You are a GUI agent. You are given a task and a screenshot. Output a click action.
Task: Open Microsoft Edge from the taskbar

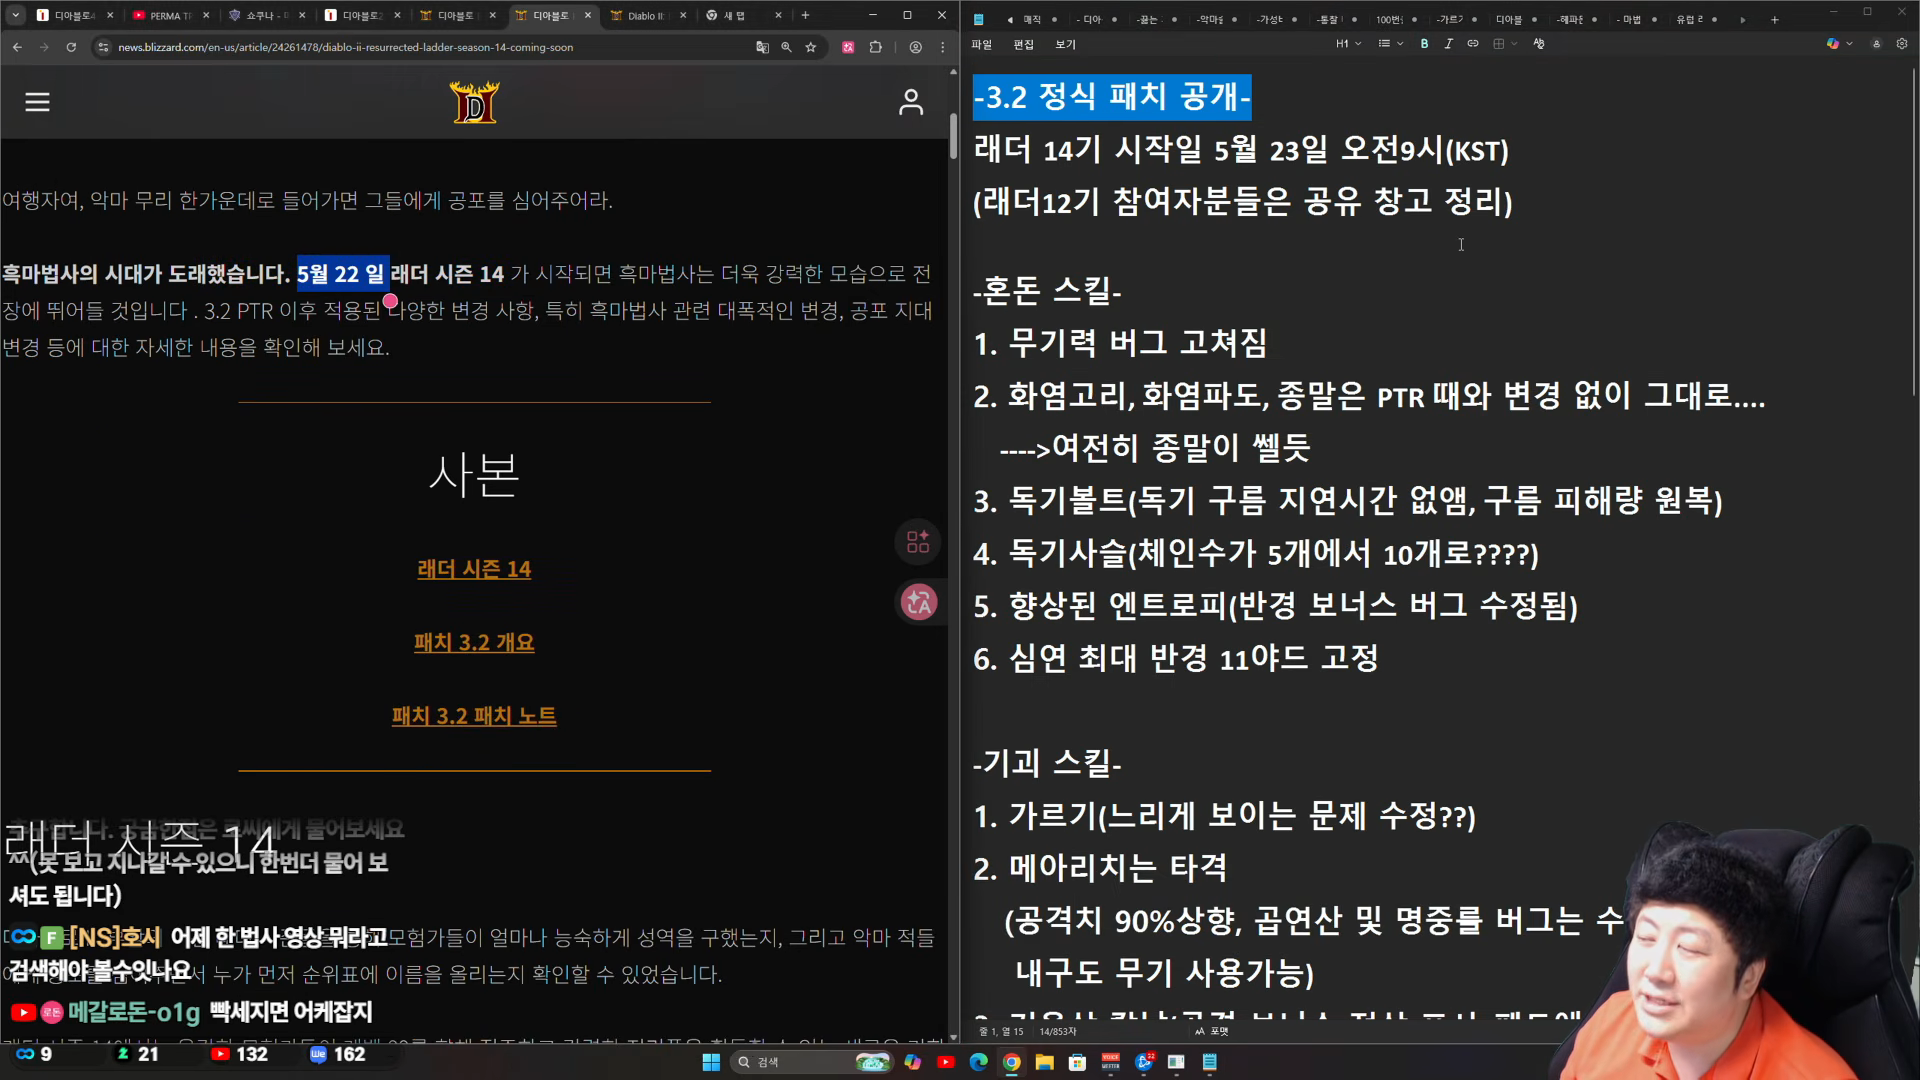978,1062
